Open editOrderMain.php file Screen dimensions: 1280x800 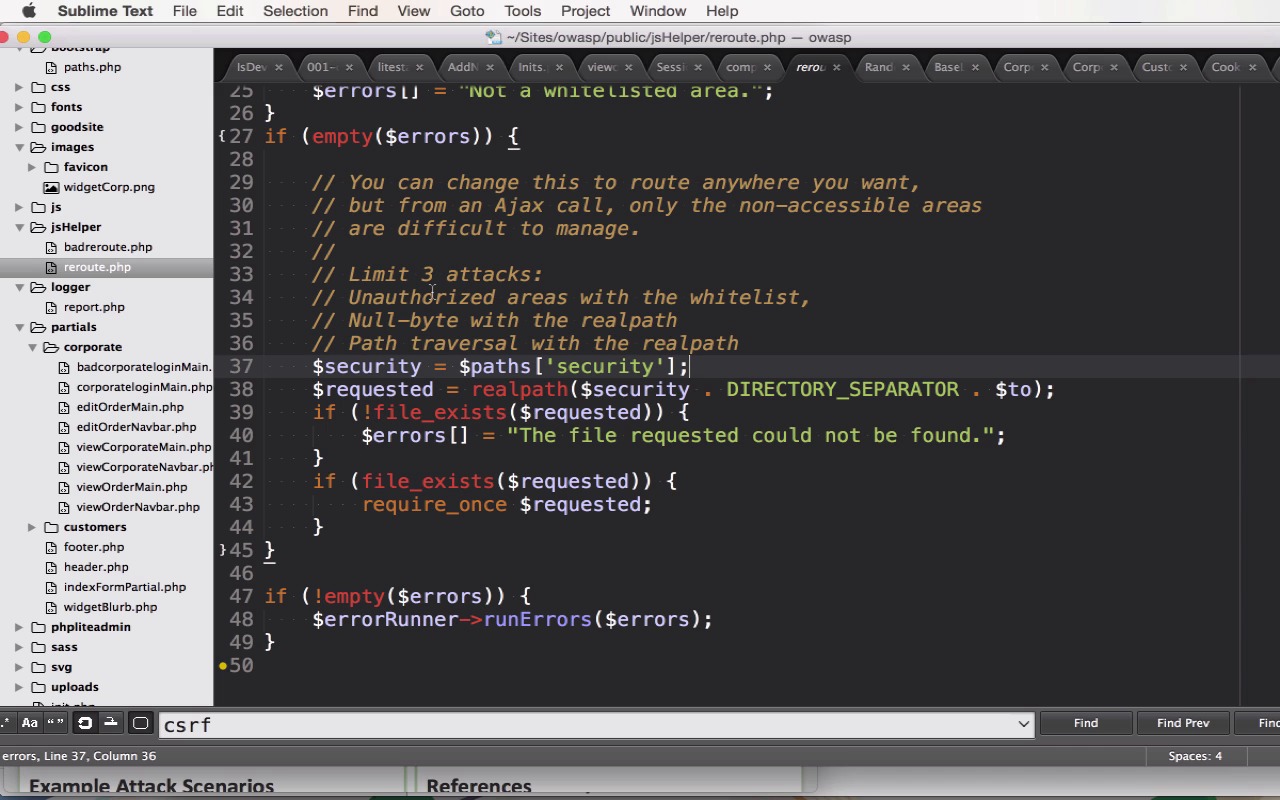coord(130,407)
